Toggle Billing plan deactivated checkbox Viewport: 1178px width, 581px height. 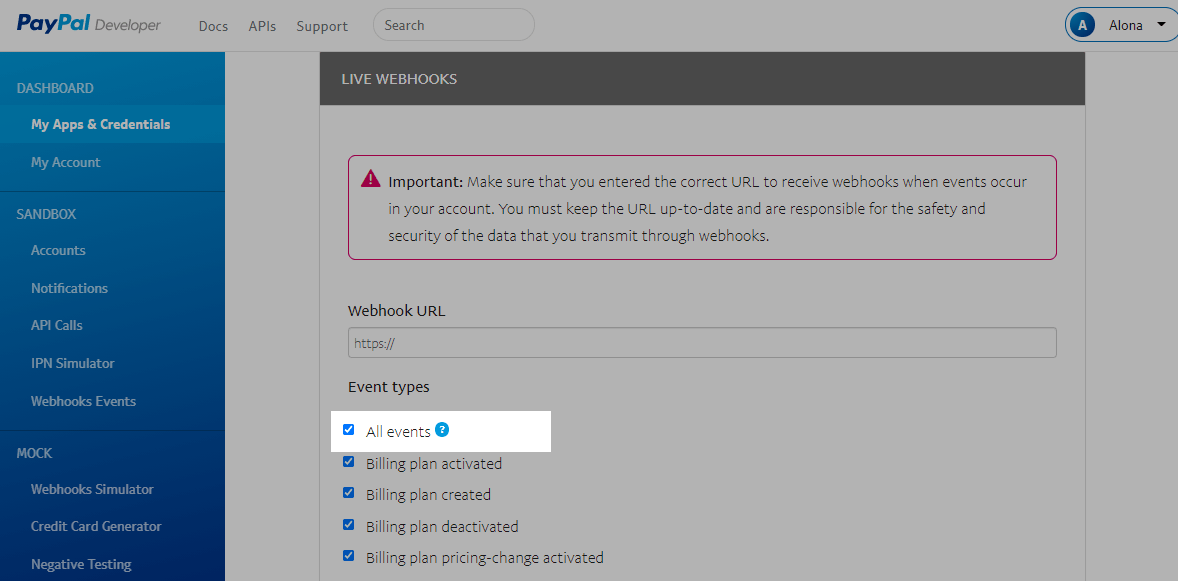[x=349, y=524]
